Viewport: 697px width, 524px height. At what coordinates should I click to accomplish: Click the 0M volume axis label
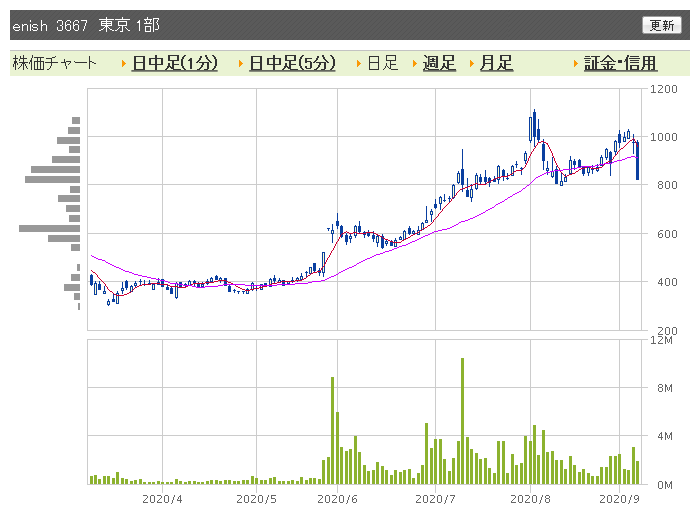[x=665, y=485]
